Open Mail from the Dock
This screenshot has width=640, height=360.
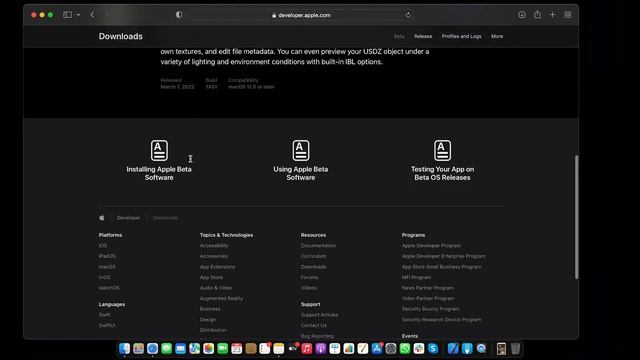[x=180, y=349]
